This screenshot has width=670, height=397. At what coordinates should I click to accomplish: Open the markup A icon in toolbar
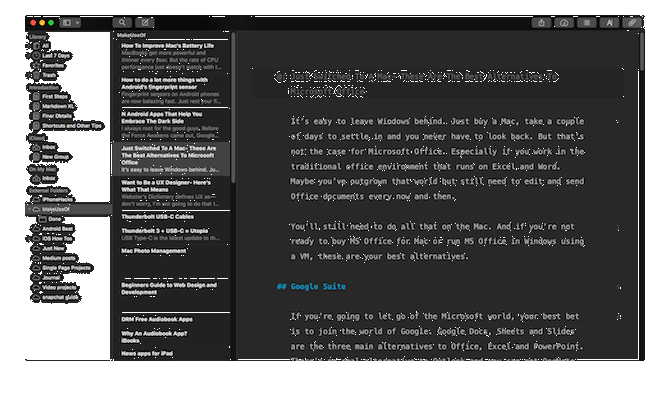coord(609,23)
